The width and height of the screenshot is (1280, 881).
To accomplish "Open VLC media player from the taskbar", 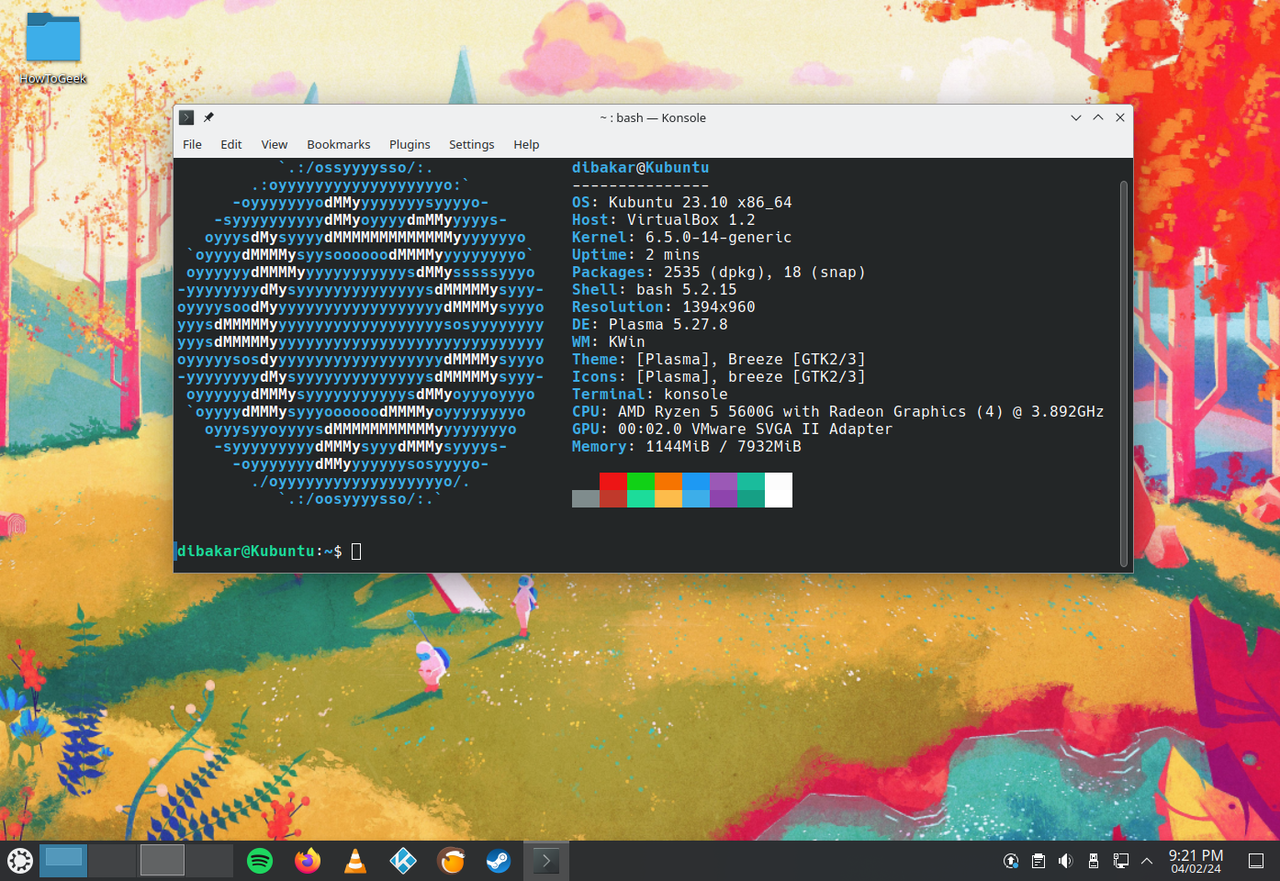I will (355, 860).
